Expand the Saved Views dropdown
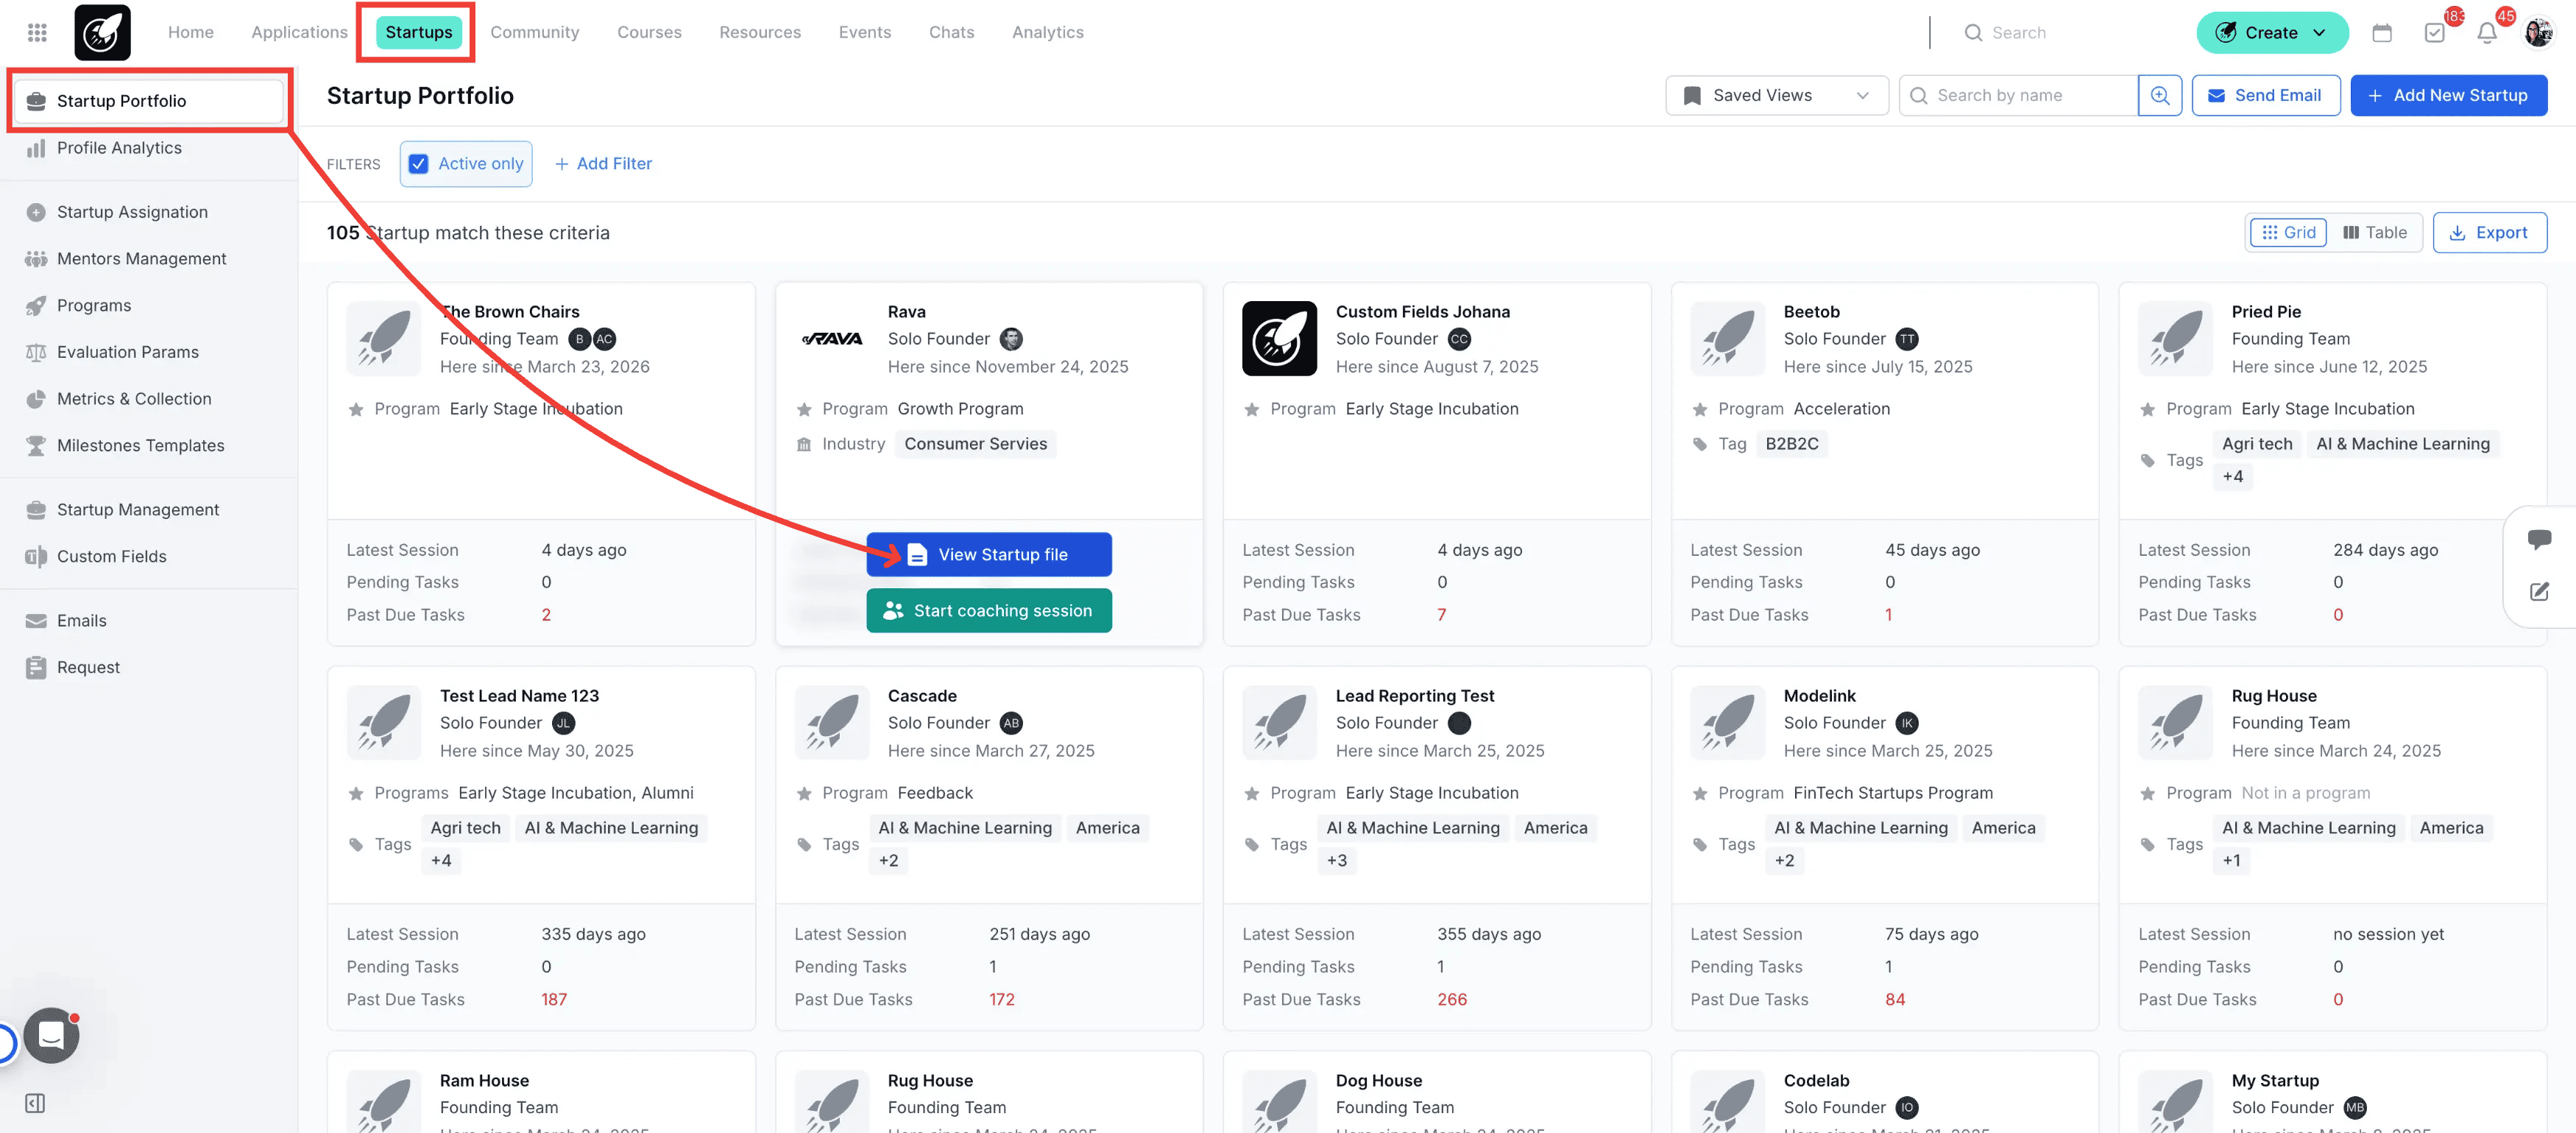The height and width of the screenshot is (1133, 2576). pos(1776,95)
